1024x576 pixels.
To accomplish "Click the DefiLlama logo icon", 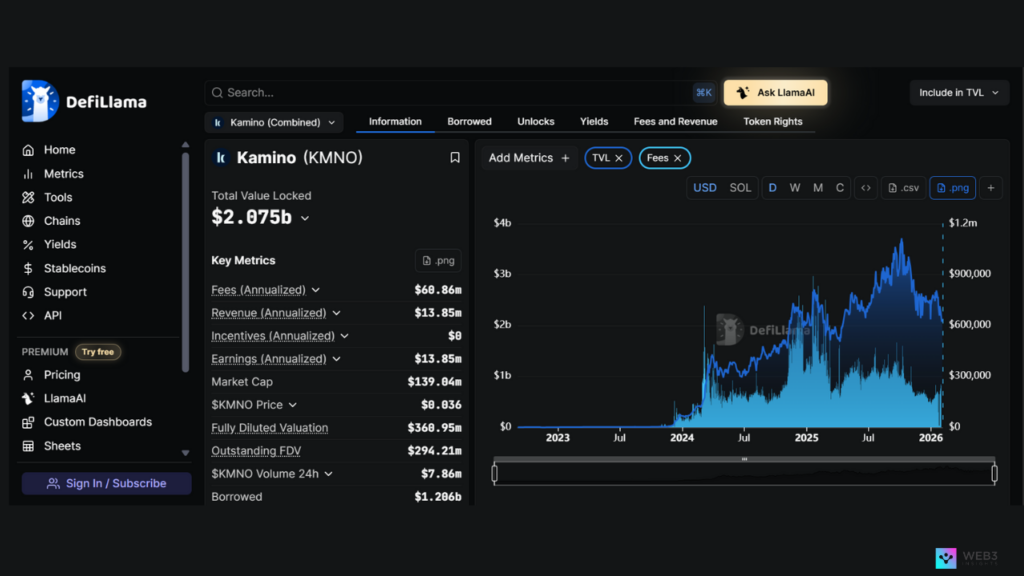I will (x=40, y=101).
